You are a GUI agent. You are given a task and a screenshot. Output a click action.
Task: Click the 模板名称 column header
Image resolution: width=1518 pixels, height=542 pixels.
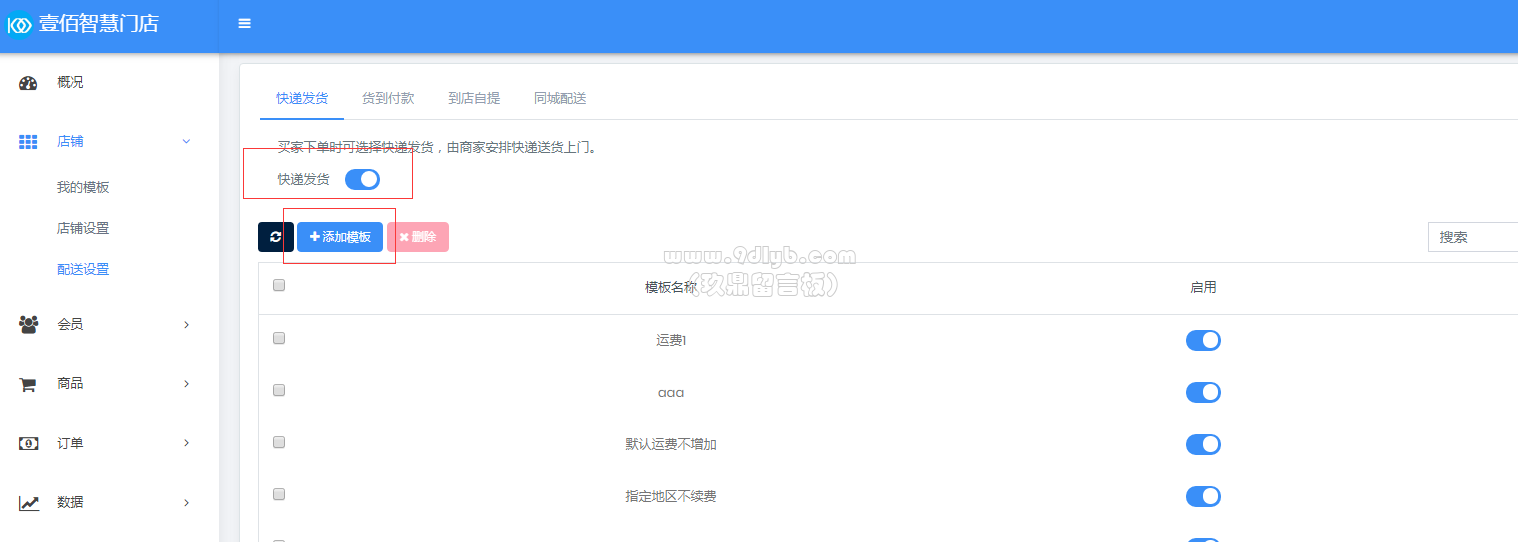[x=671, y=287]
